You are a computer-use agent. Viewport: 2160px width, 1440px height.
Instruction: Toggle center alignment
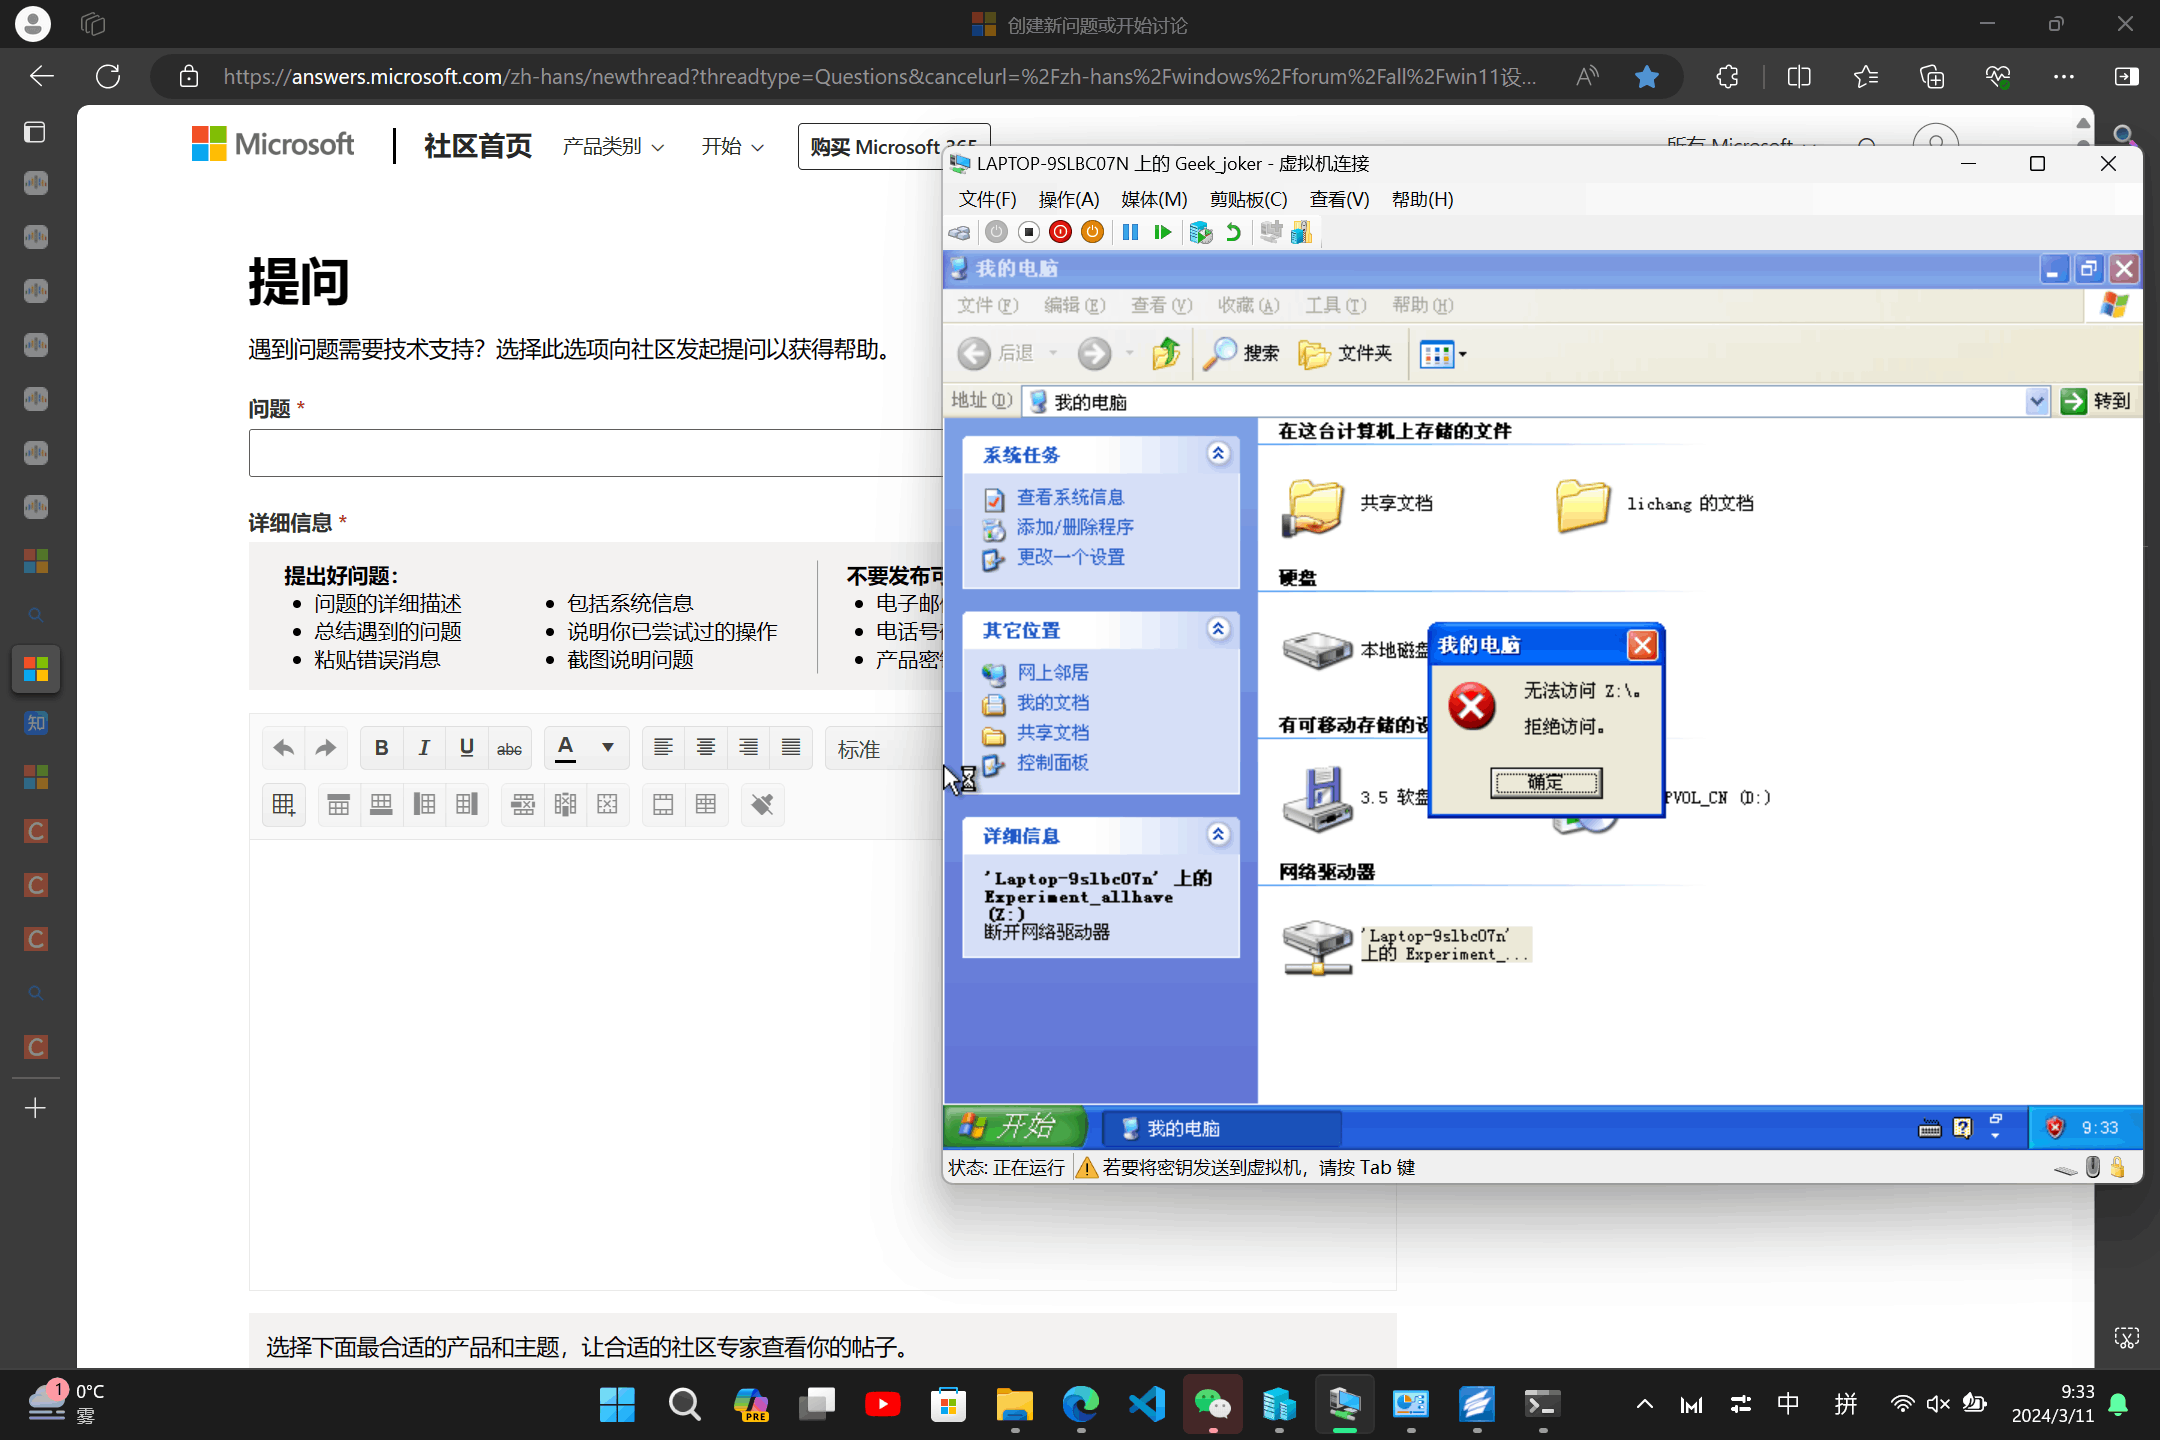(706, 748)
